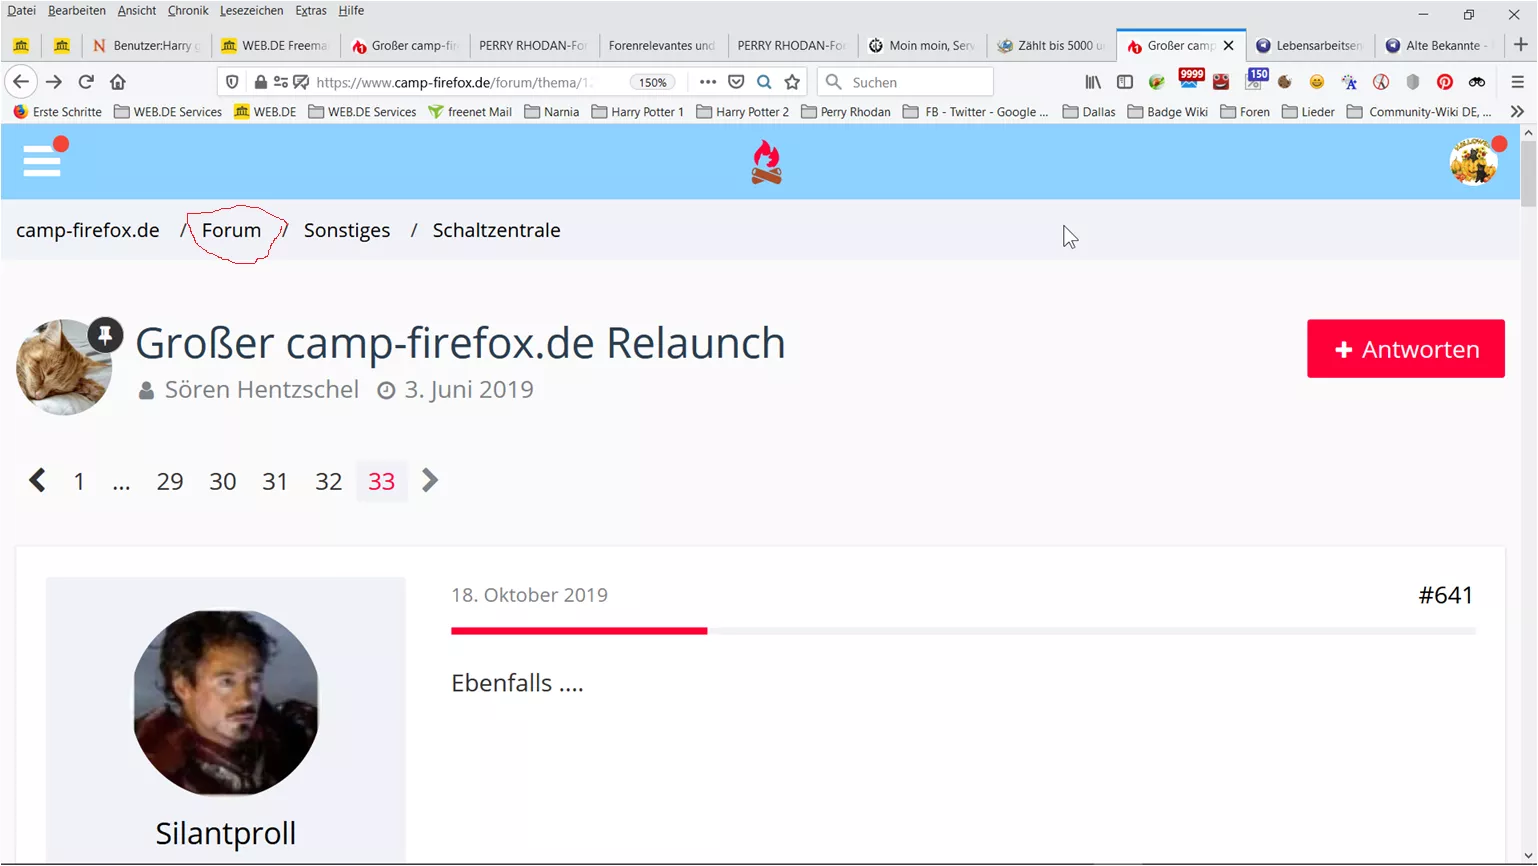Open the forum site hamburger menu

tap(42, 160)
